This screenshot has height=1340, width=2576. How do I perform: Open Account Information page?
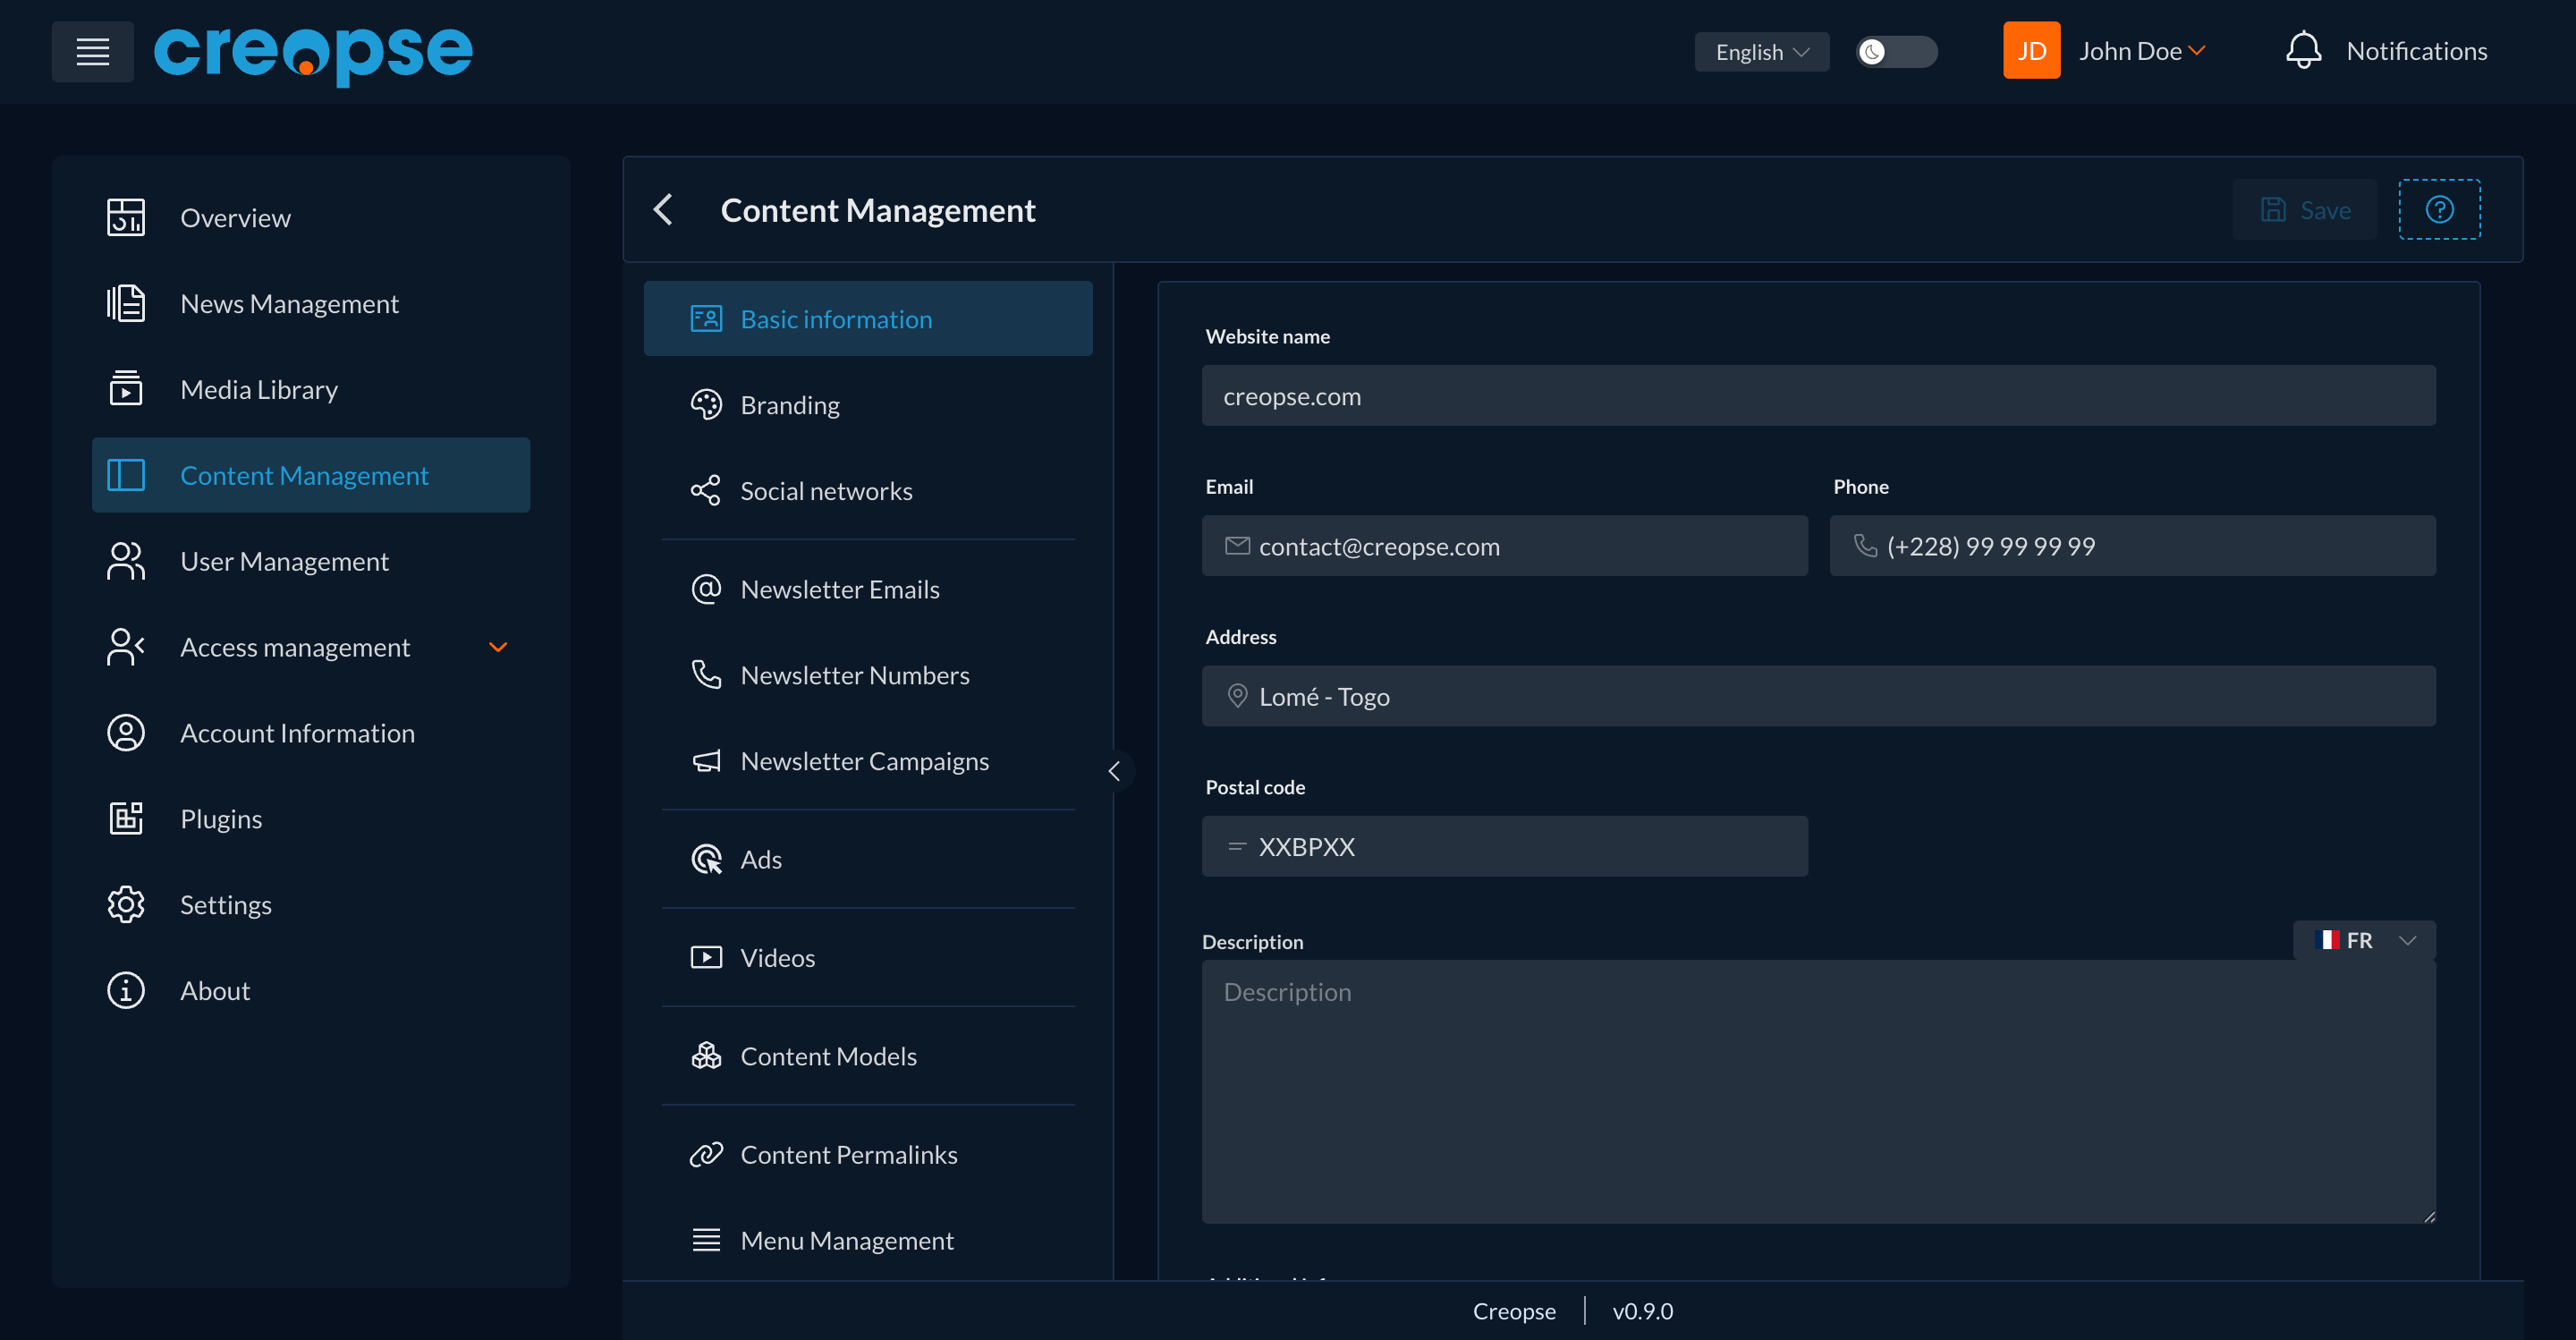point(311,734)
